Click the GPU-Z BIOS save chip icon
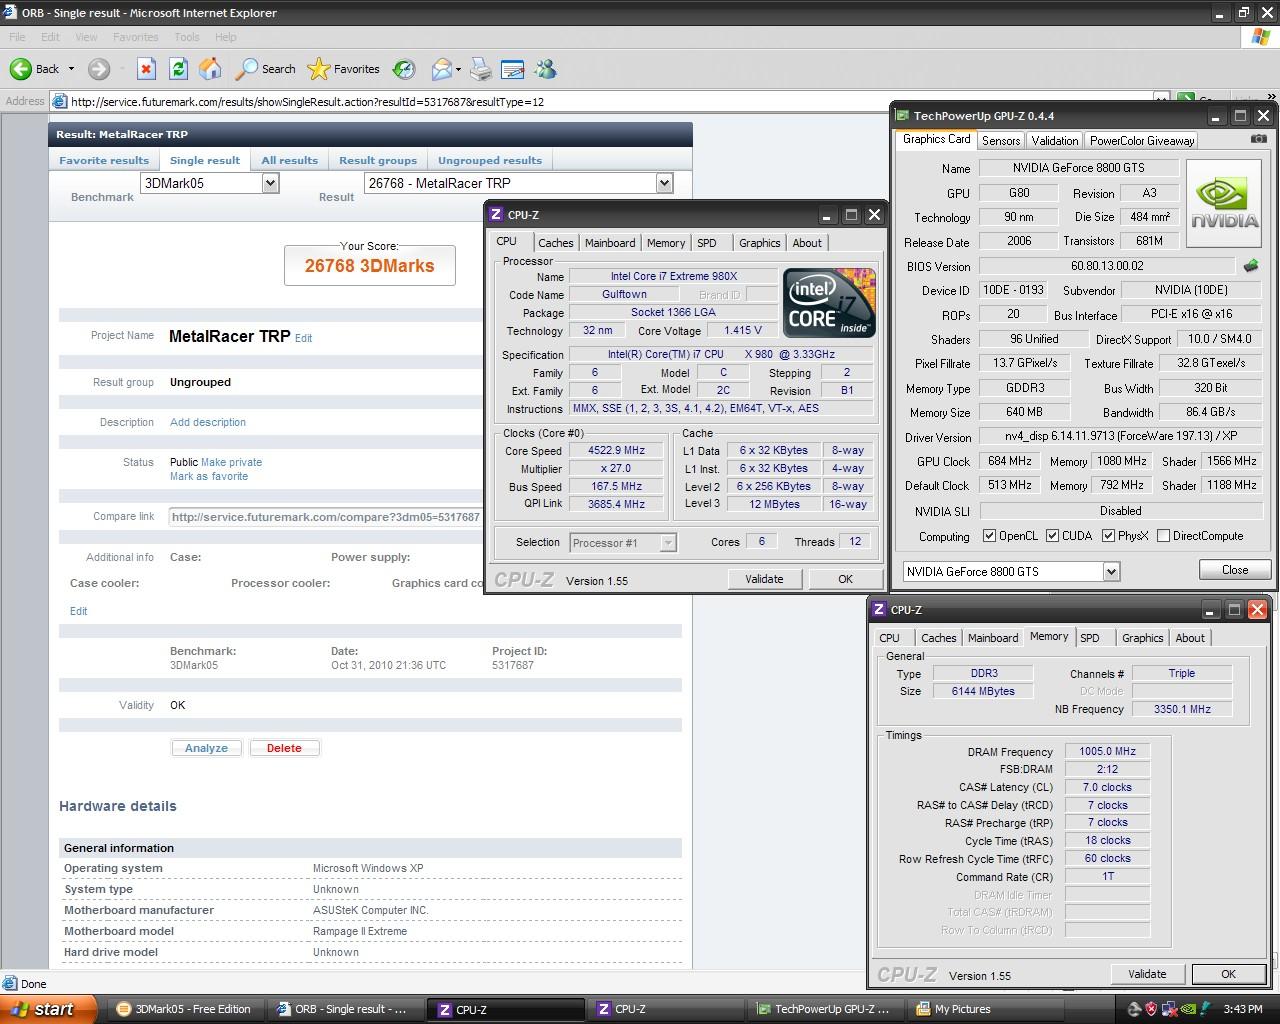 [x=1250, y=266]
